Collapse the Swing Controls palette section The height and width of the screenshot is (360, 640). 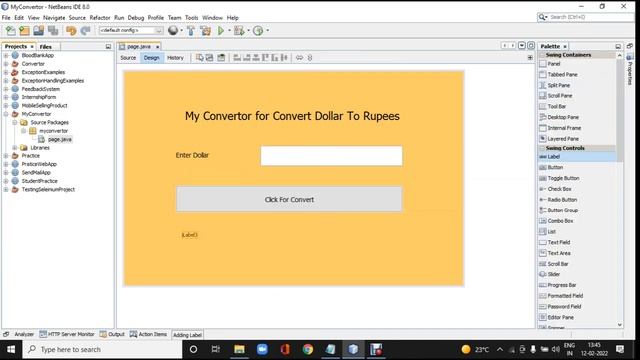tap(542, 148)
